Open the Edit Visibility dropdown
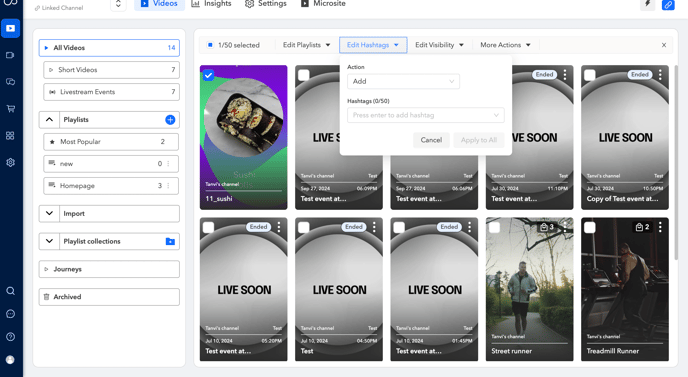Image resolution: width=688 pixels, height=377 pixels. click(x=439, y=45)
